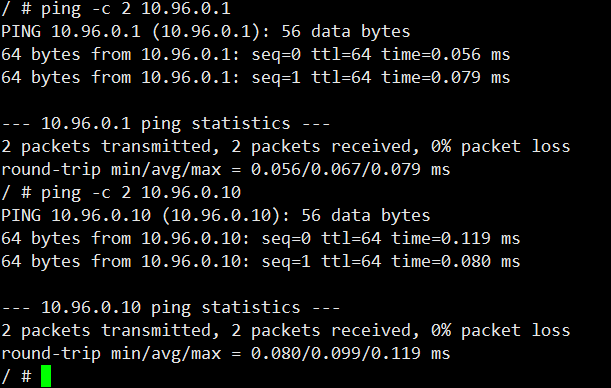Click the 'time=0.056 ms' value
Image resolution: width=611 pixels, height=388 pixels.
(x=445, y=55)
